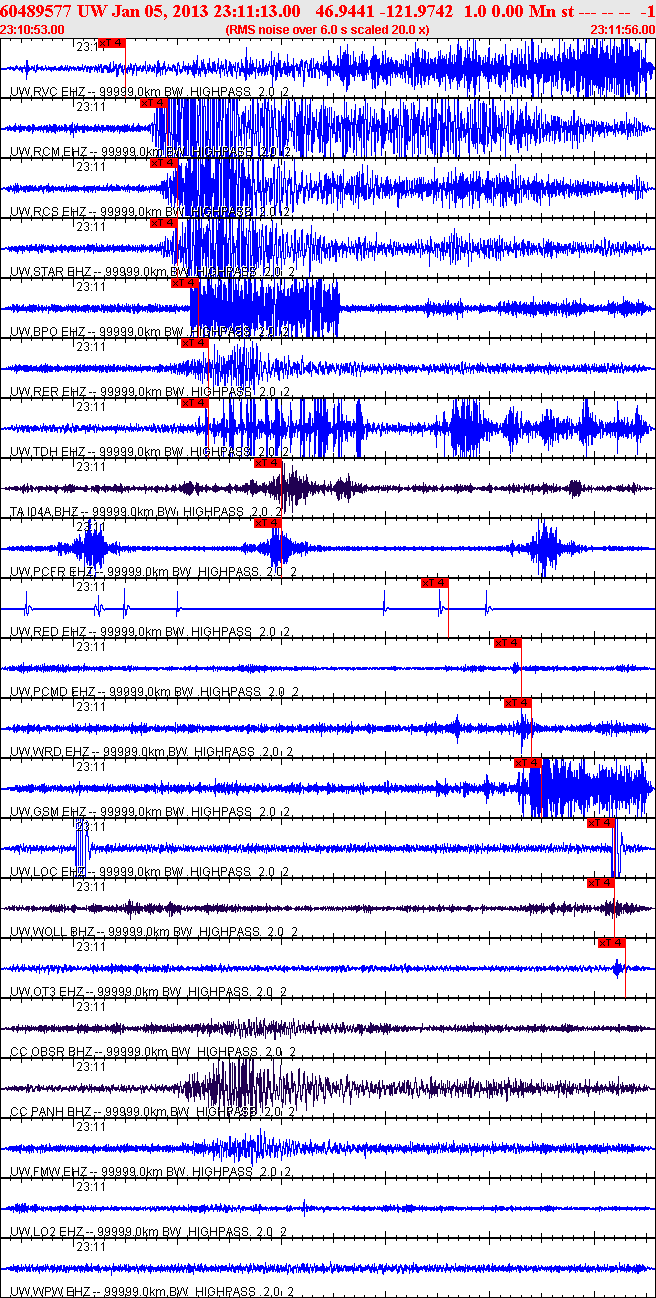Click the start time 23:10:53.00 label

tap(32, 30)
